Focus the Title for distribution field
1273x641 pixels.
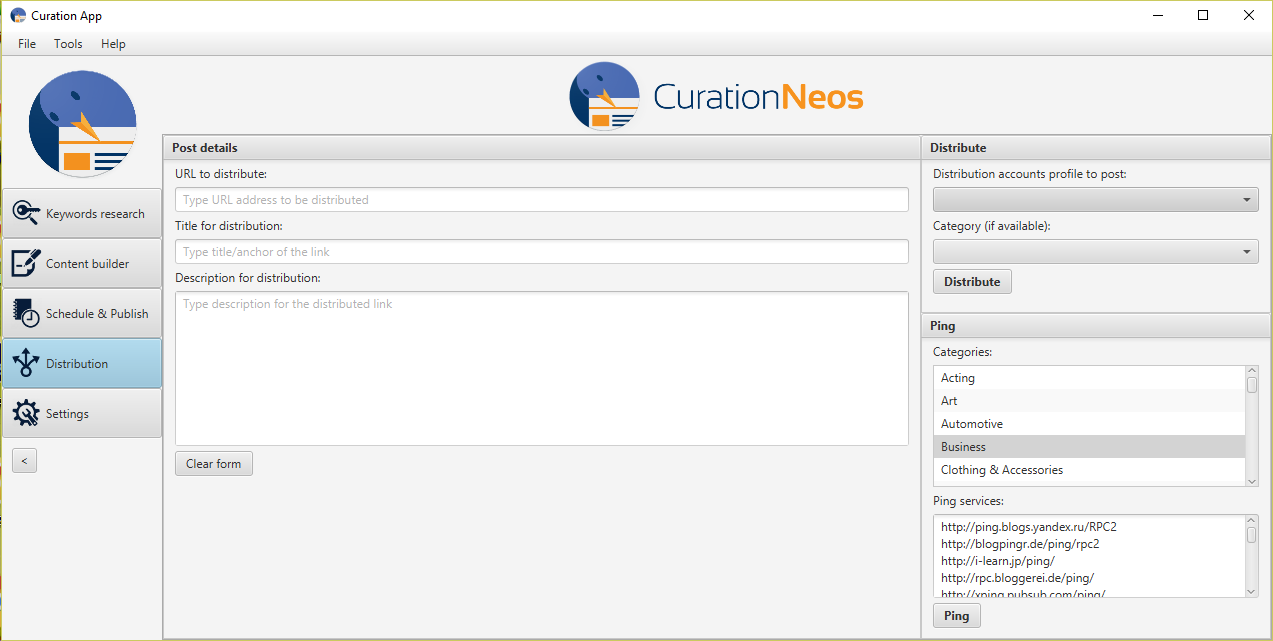coord(542,251)
